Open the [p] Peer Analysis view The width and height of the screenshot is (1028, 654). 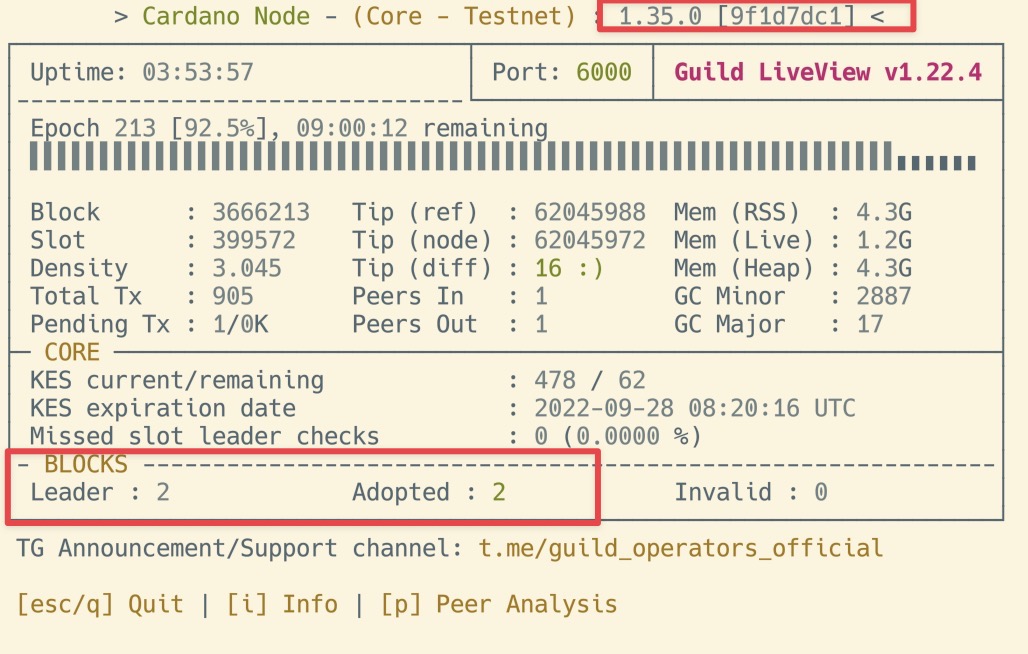499,604
